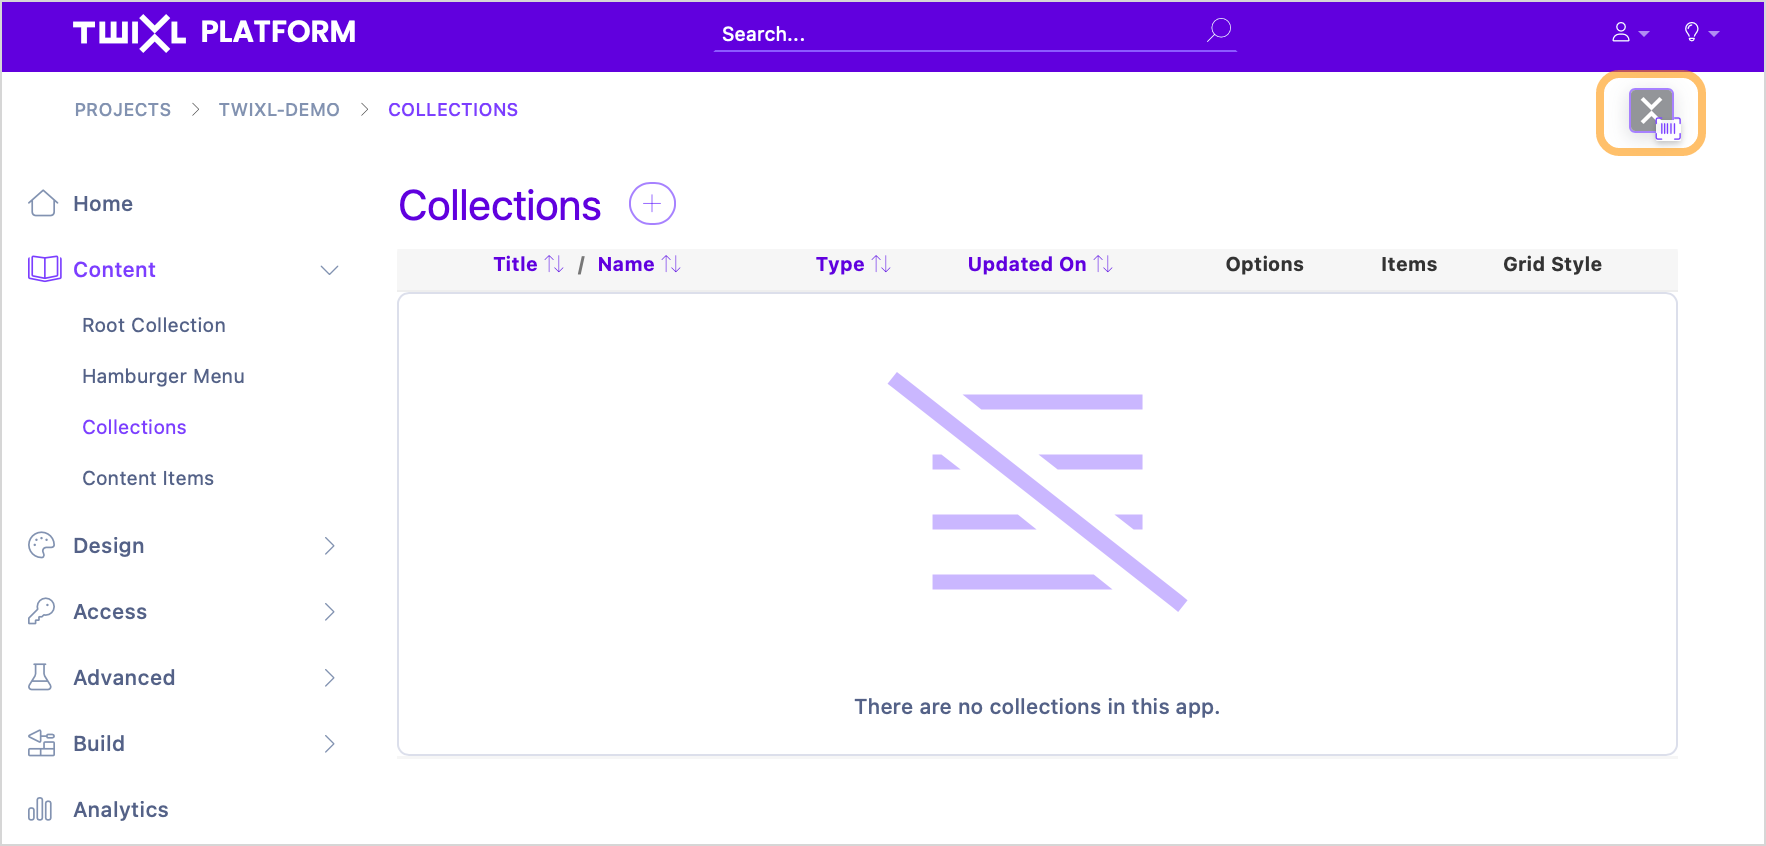Click the Items column header text
This screenshot has height=846, width=1766.
[1409, 264]
